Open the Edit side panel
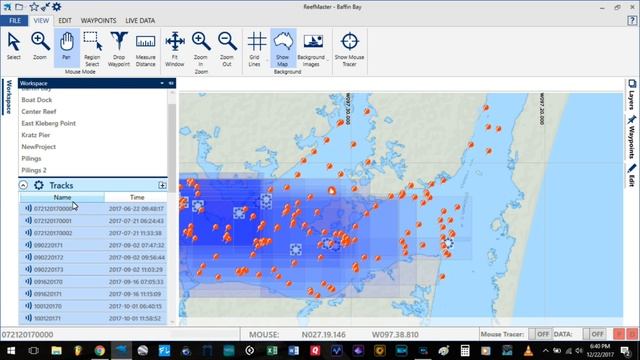 click(x=631, y=176)
